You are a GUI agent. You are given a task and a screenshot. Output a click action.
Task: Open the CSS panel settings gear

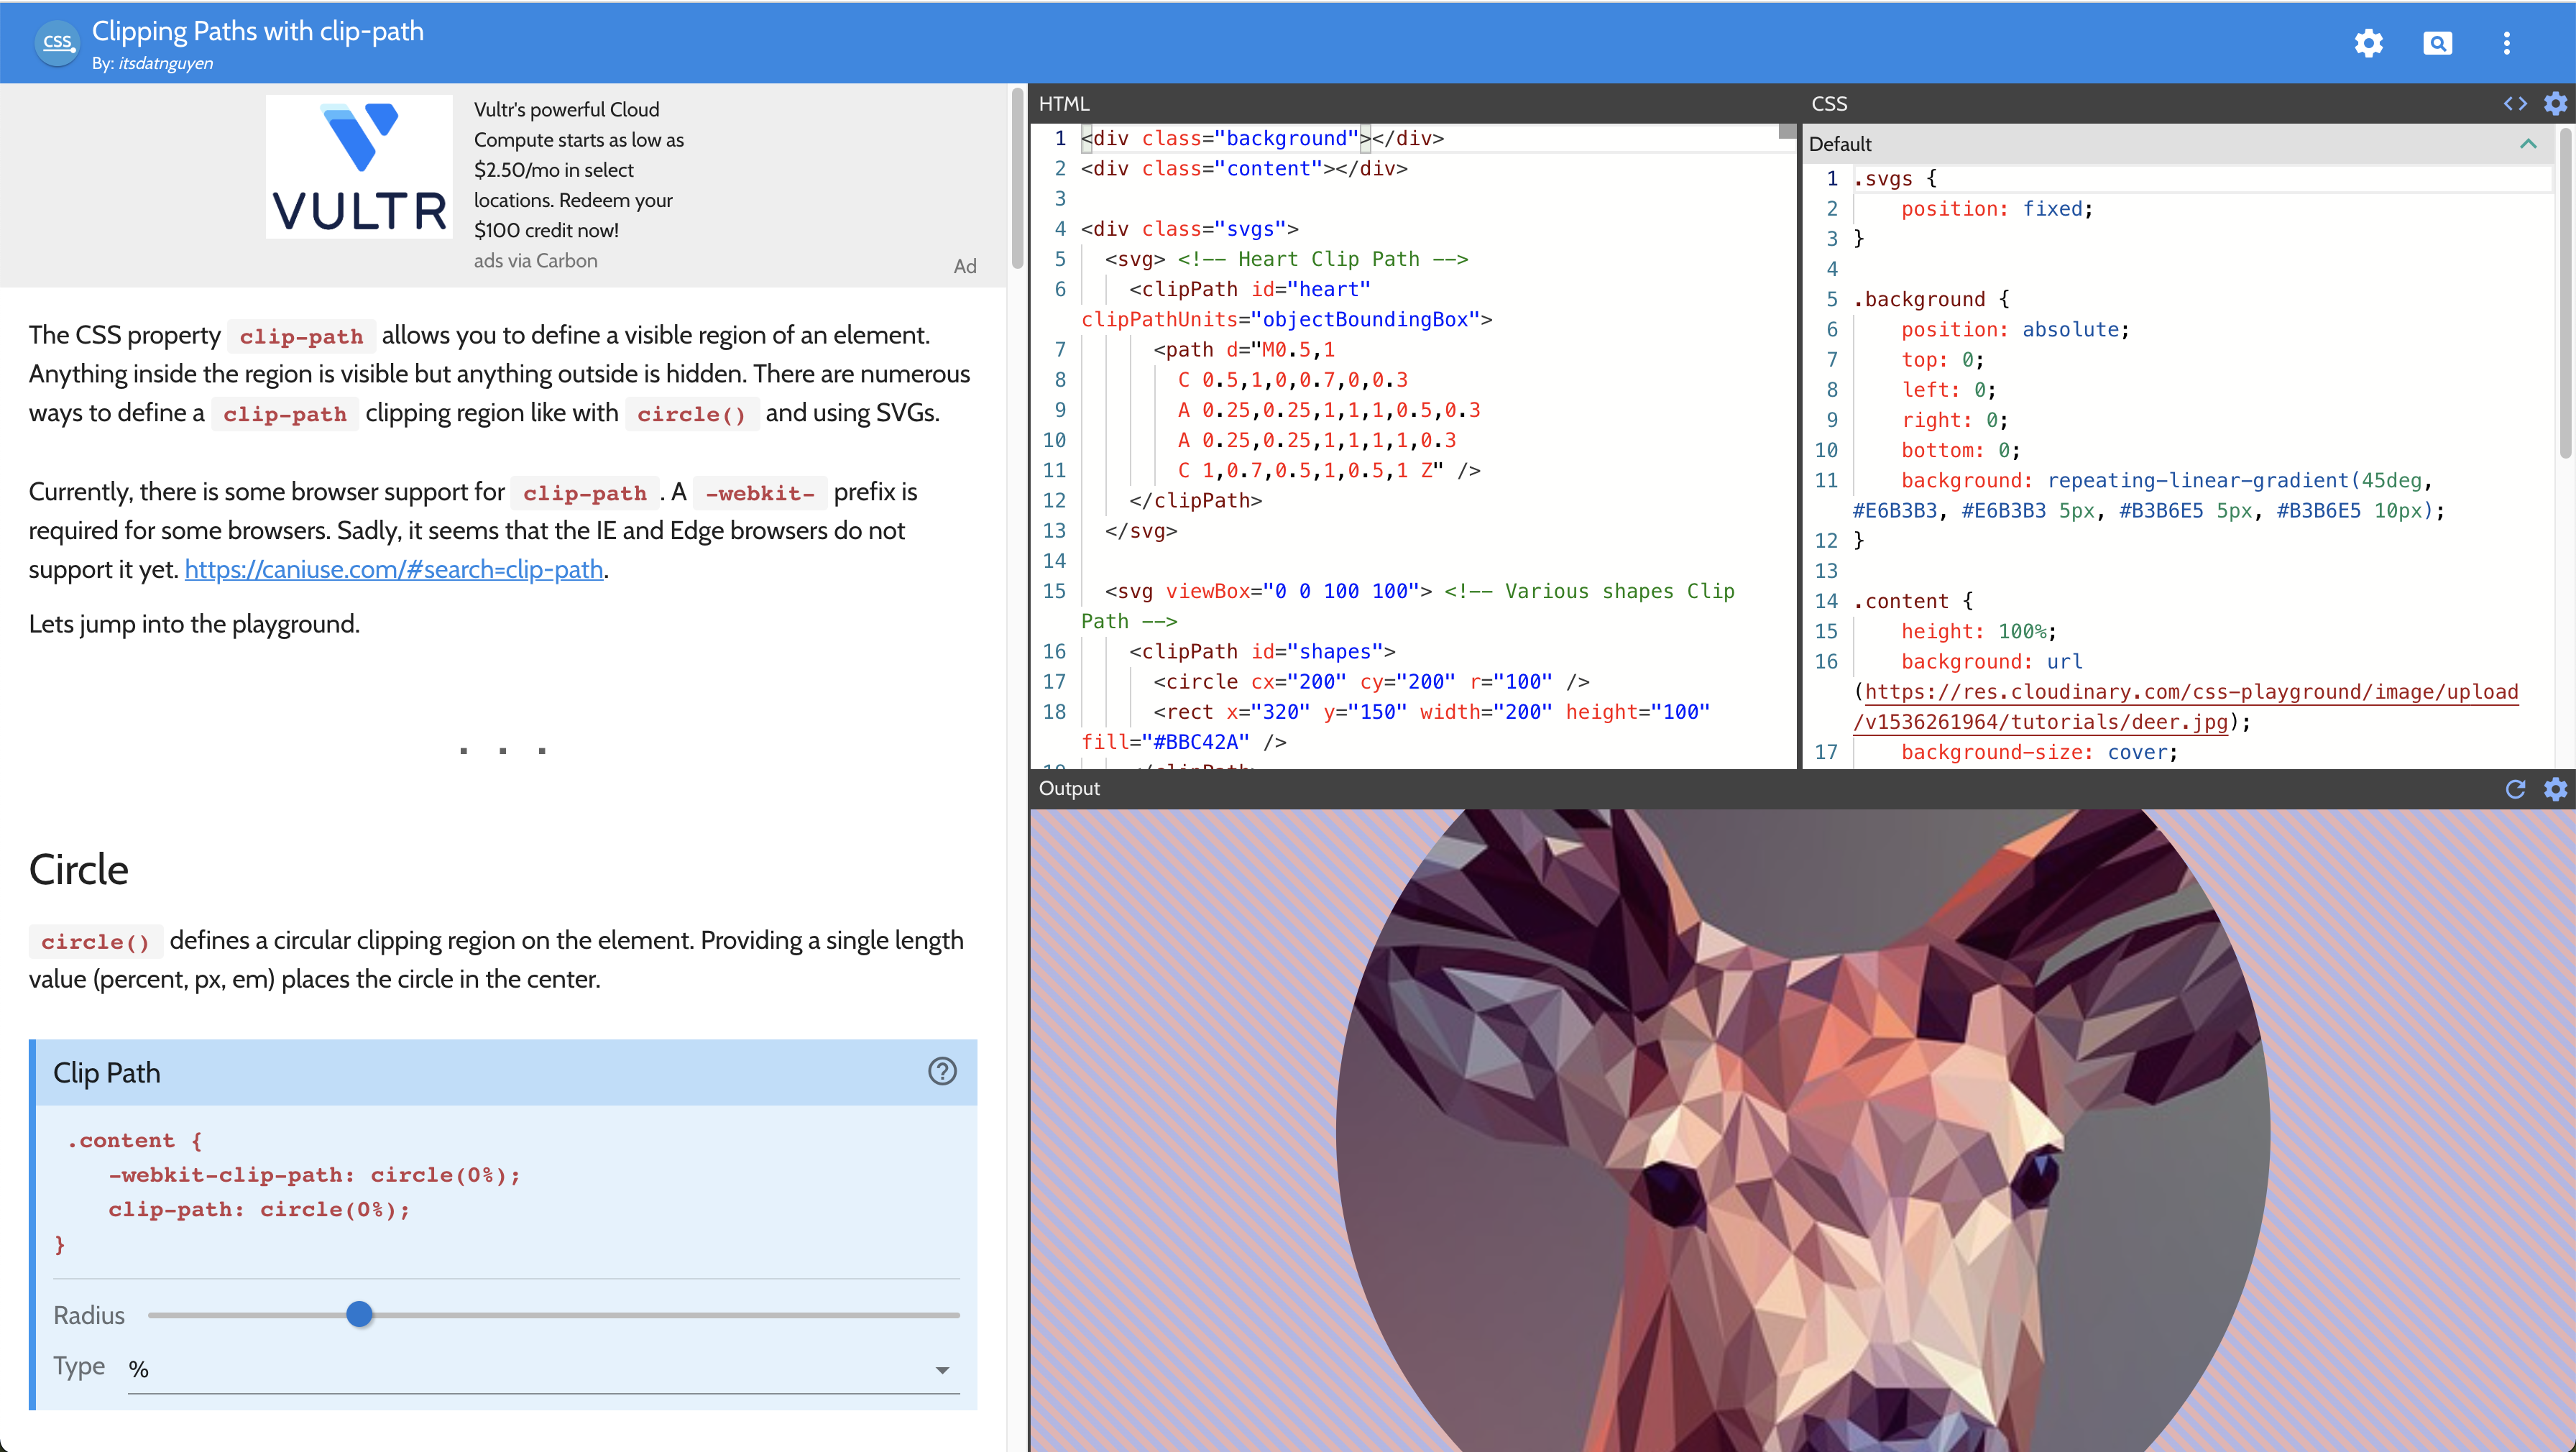coord(2556,103)
